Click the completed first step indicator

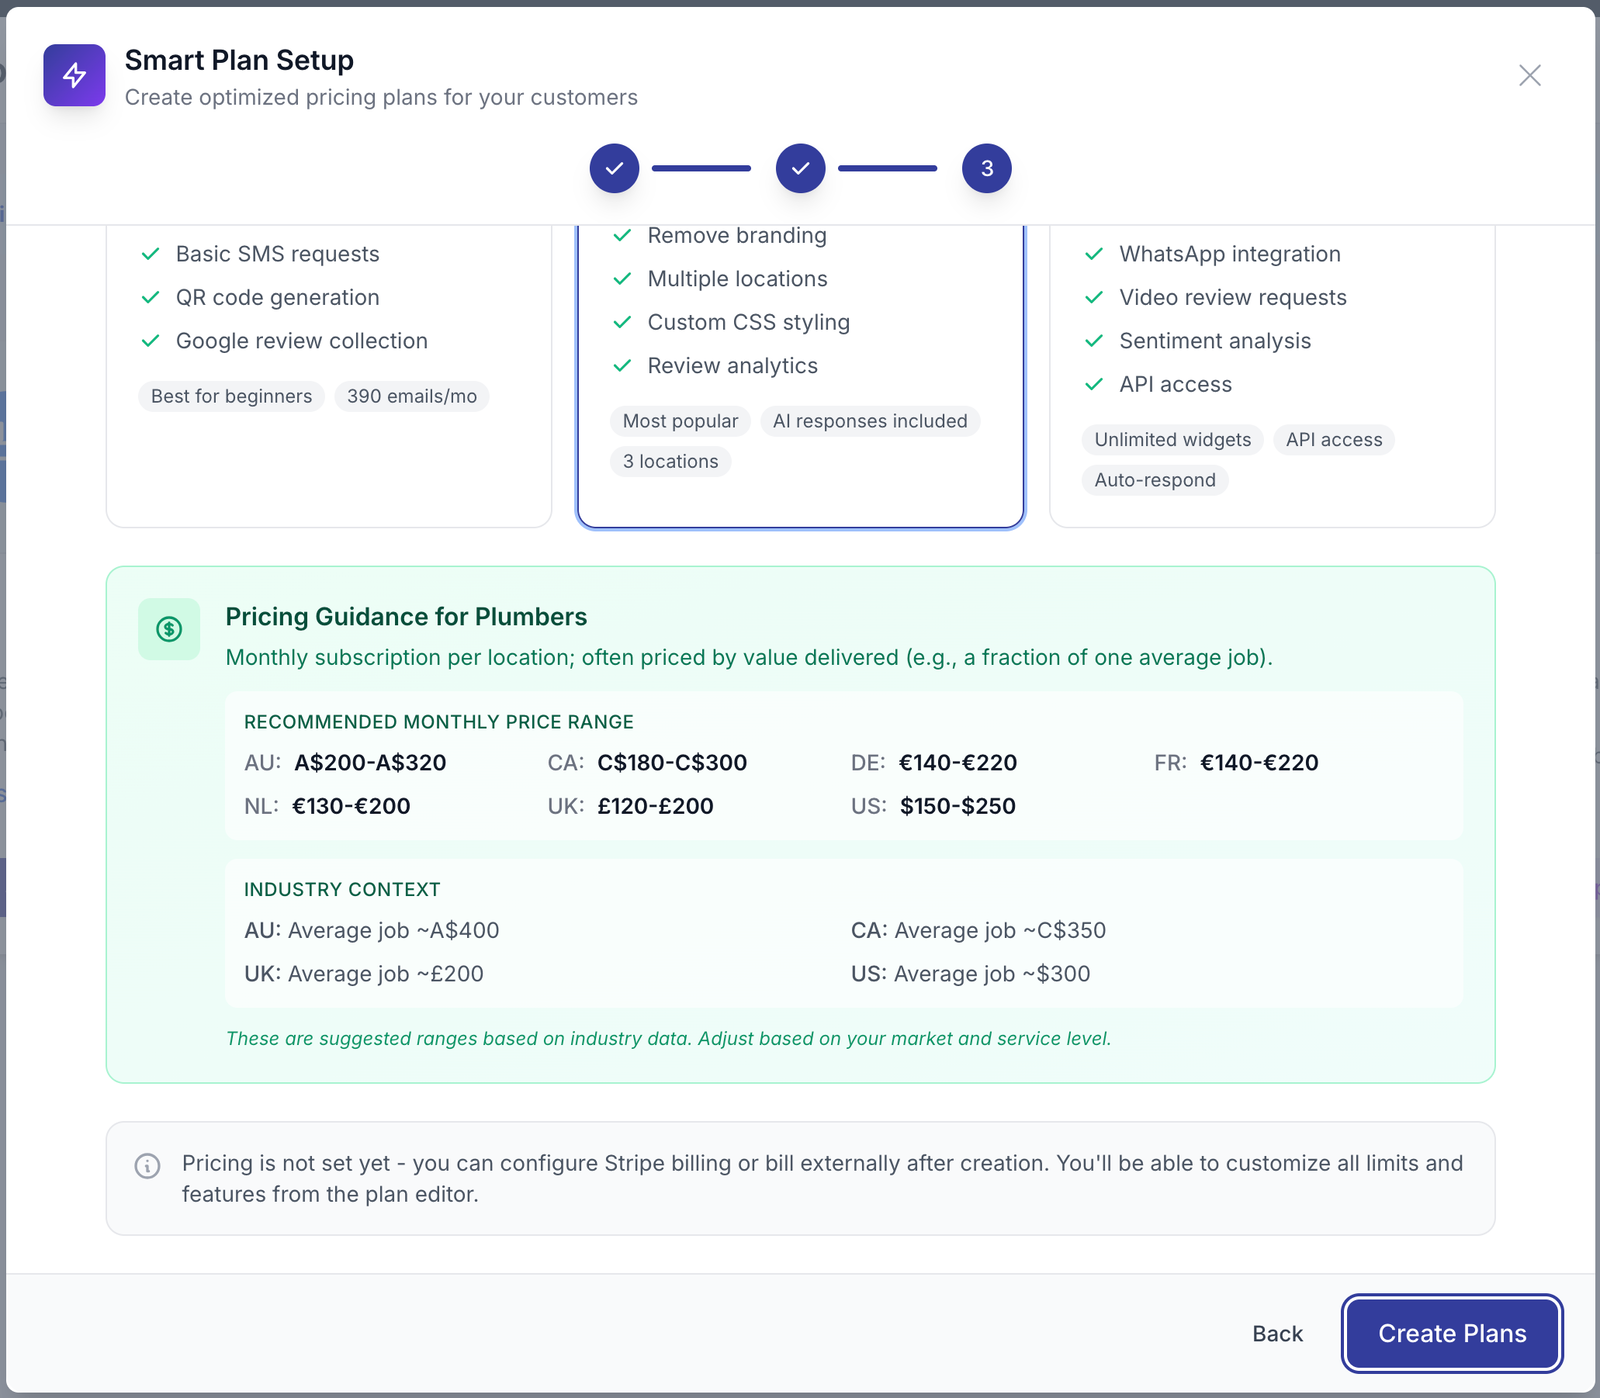(x=614, y=168)
